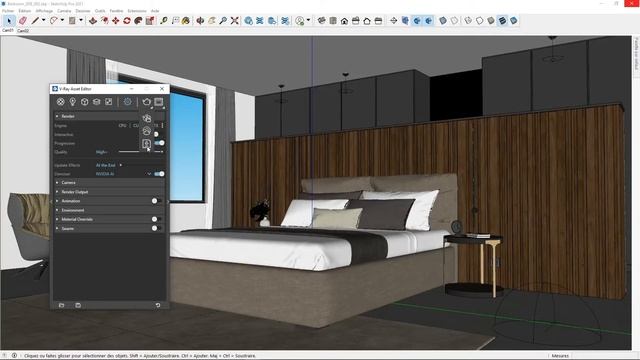Open V-Ray Settings gear tab
Image resolution: width=640 pixels, height=360 pixels.
128,102
